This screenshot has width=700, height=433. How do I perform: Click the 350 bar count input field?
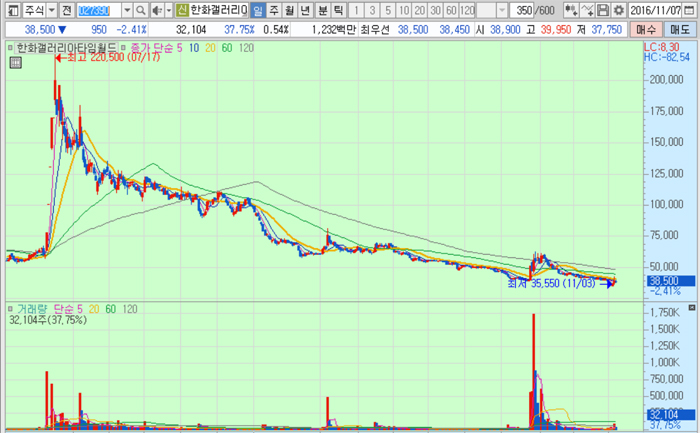520,10
